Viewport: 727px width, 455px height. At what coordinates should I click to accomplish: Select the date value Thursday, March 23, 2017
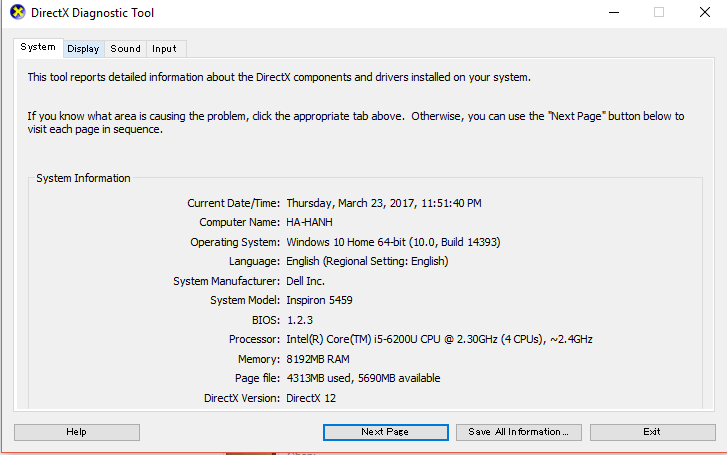[x=384, y=203]
